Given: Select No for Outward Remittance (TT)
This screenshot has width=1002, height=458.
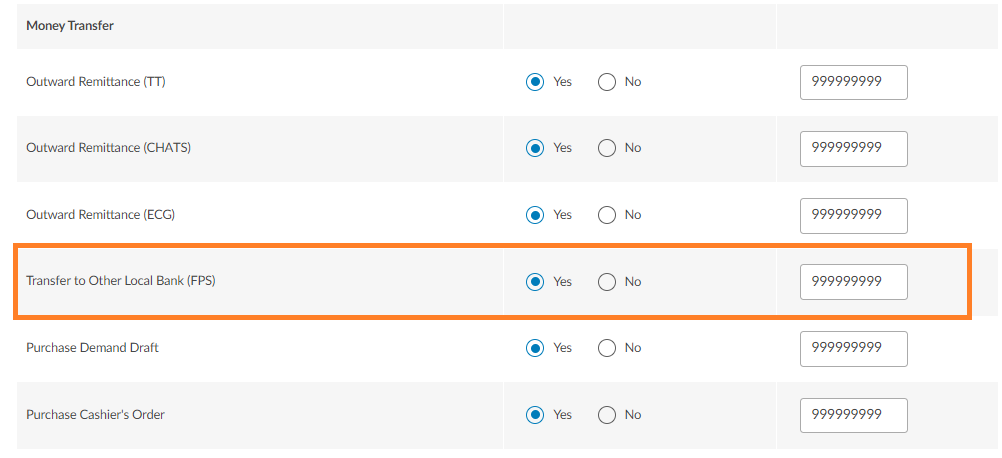Looking at the screenshot, I should pyautogui.click(x=607, y=82).
